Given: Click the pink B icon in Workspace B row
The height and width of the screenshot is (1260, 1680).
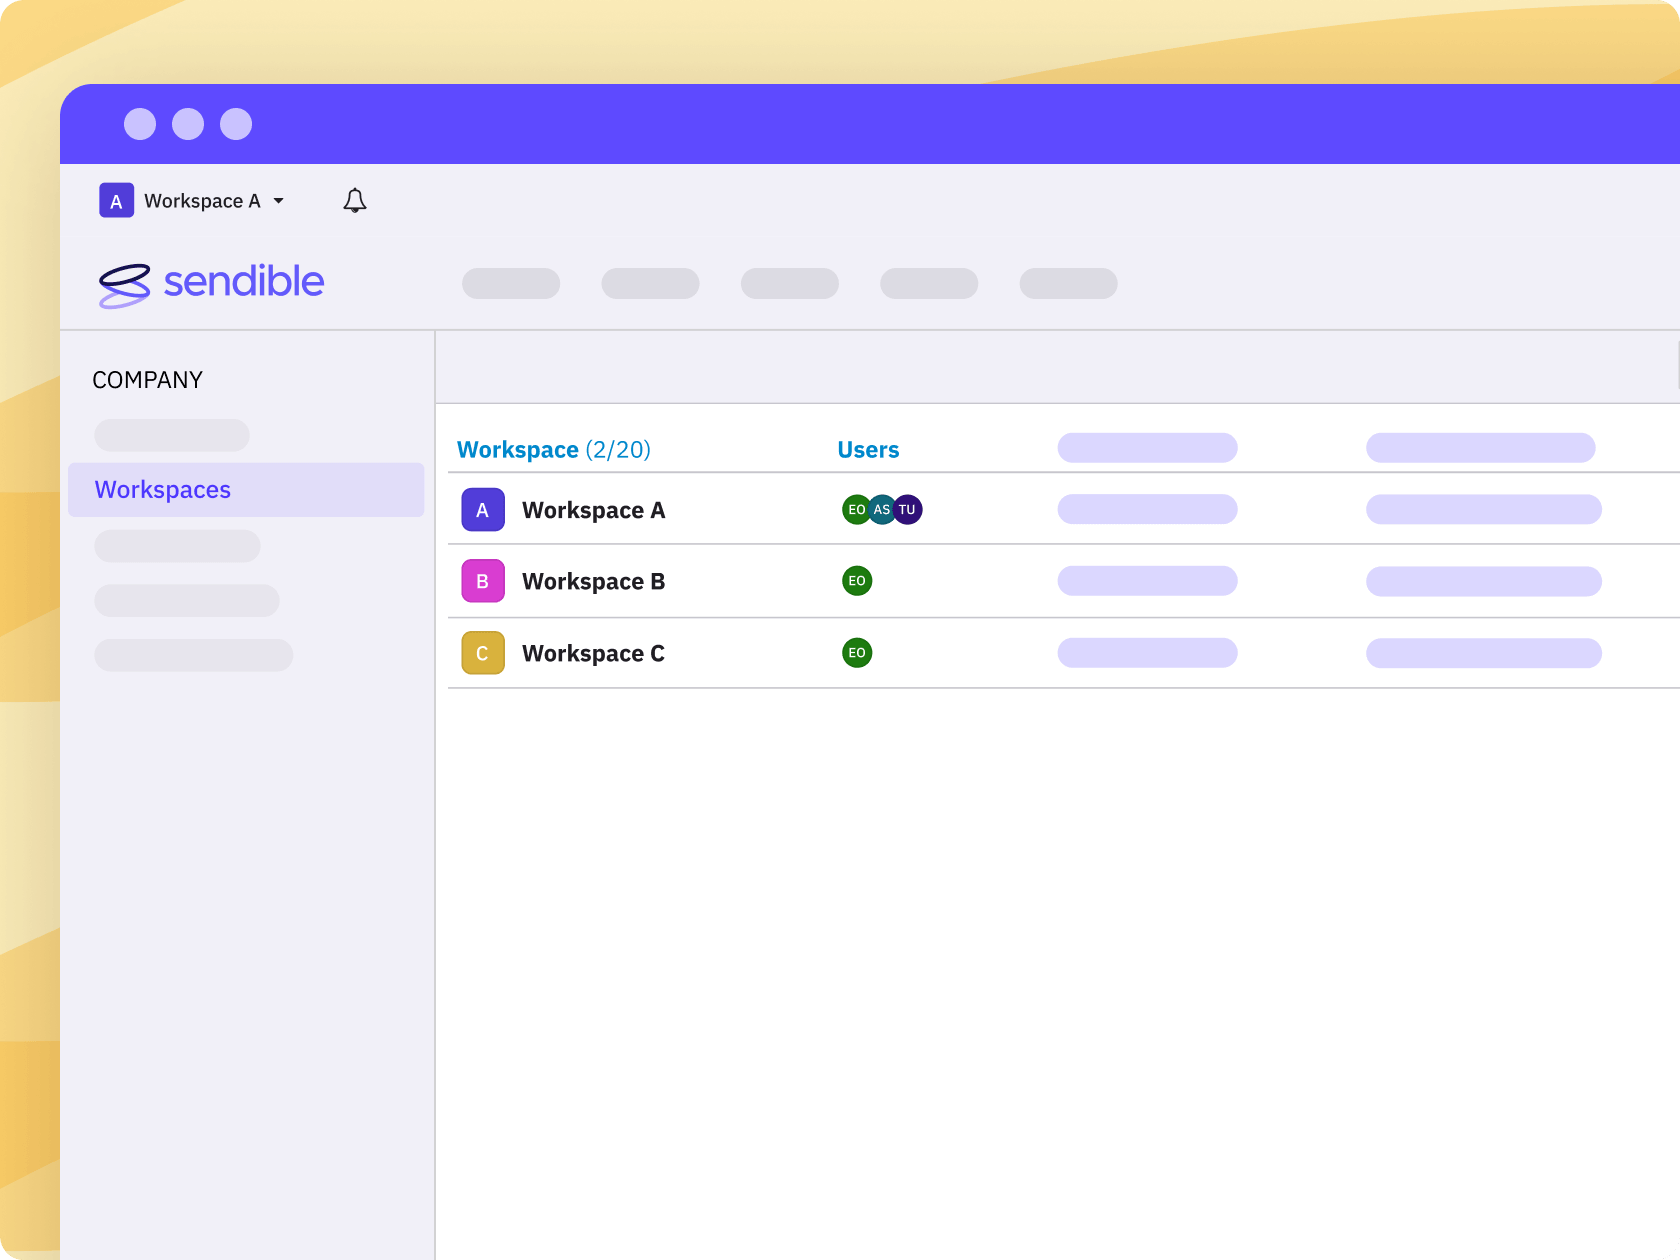Looking at the screenshot, I should [483, 581].
